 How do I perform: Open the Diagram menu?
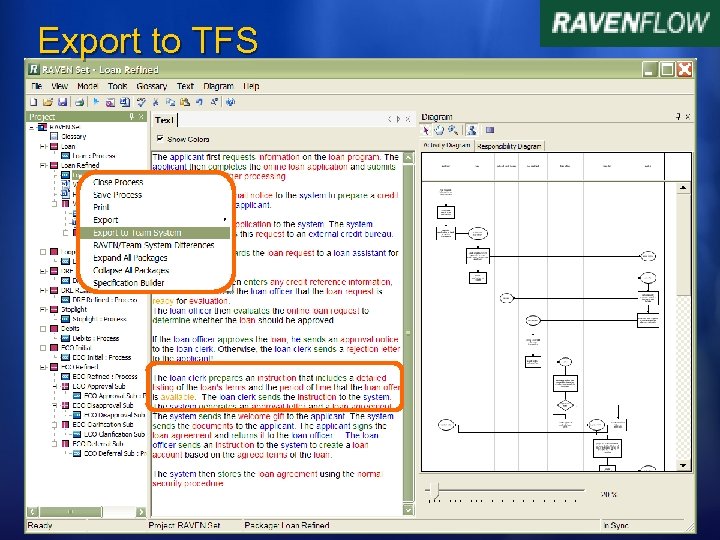(x=218, y=86)
